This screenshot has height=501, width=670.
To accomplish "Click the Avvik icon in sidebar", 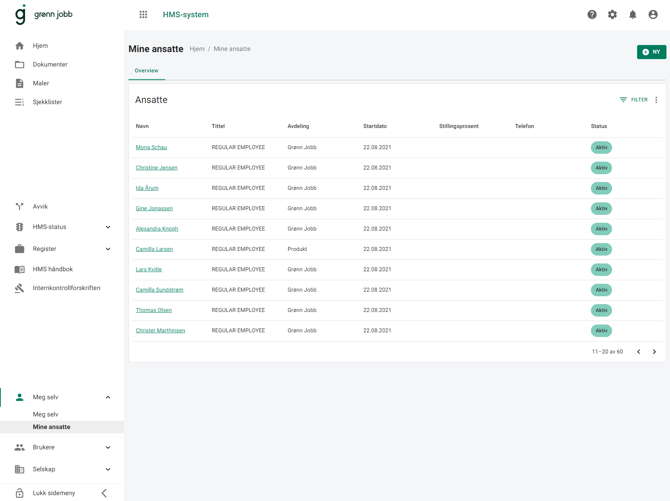I will coord(19,207).
